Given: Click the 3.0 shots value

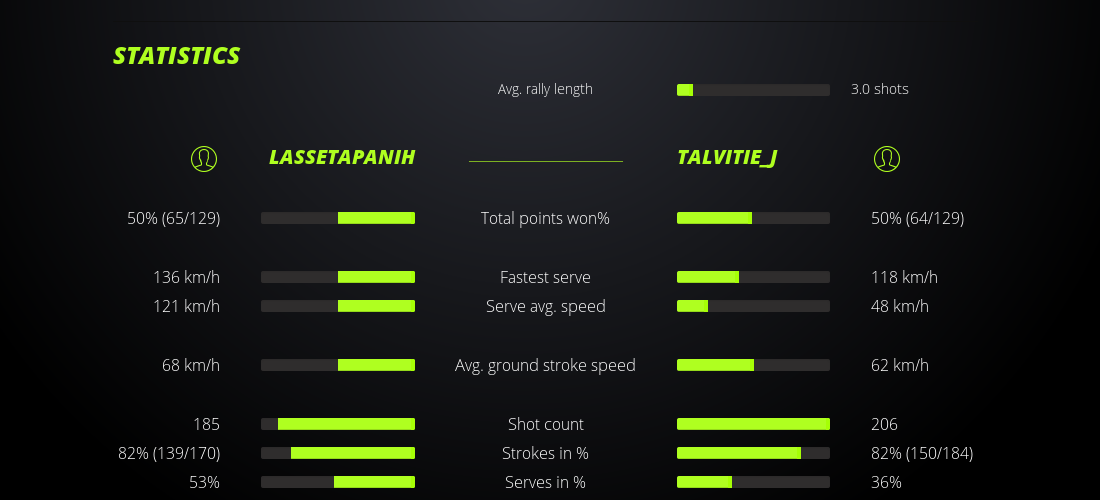Looking at the screenshot, I should click(880, 89).
